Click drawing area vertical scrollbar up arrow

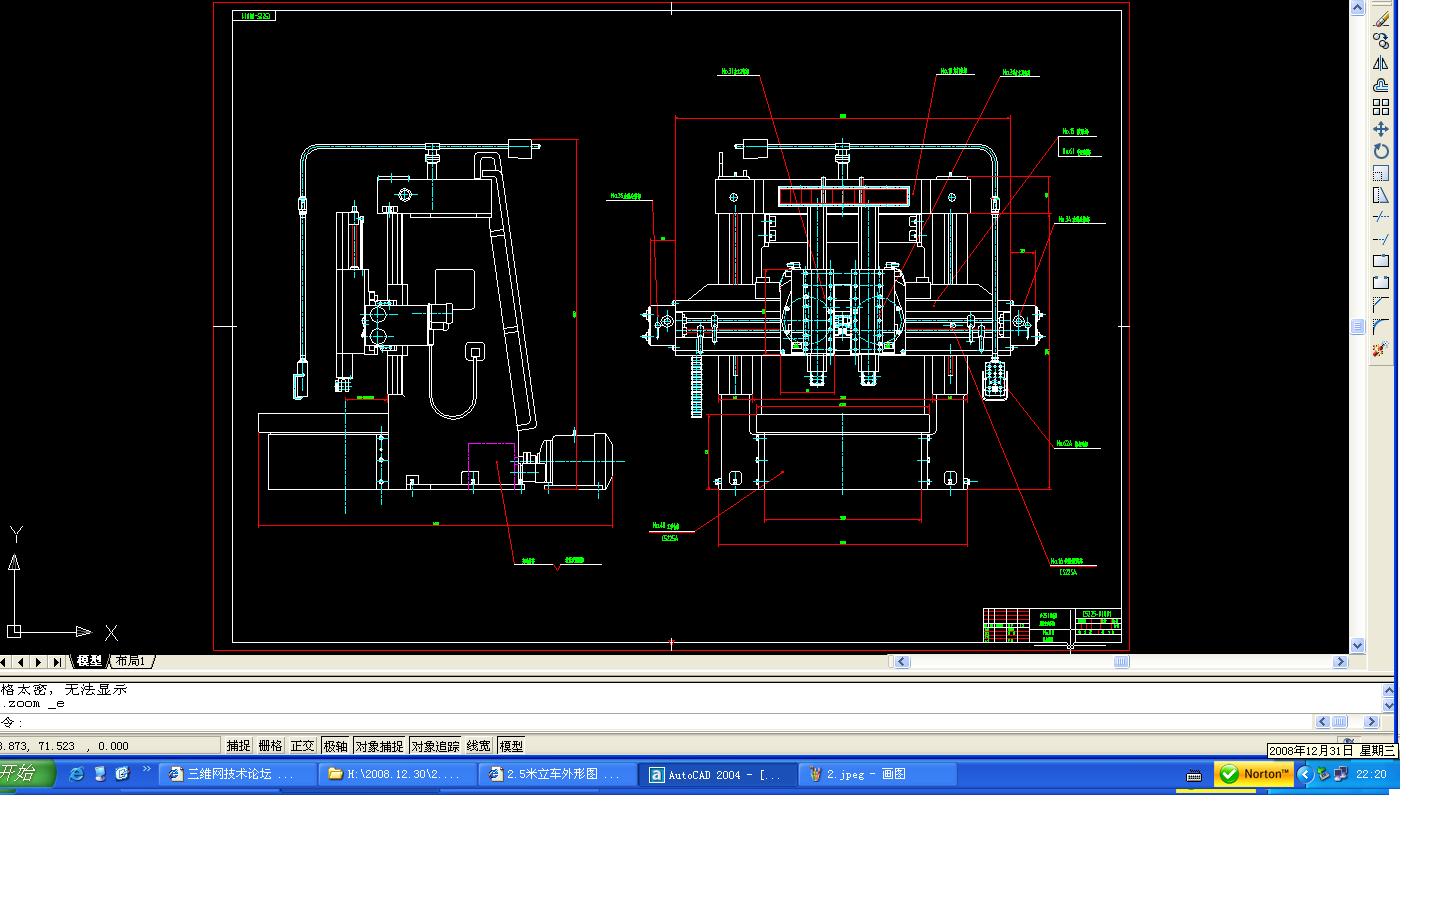coord(1358,7)
